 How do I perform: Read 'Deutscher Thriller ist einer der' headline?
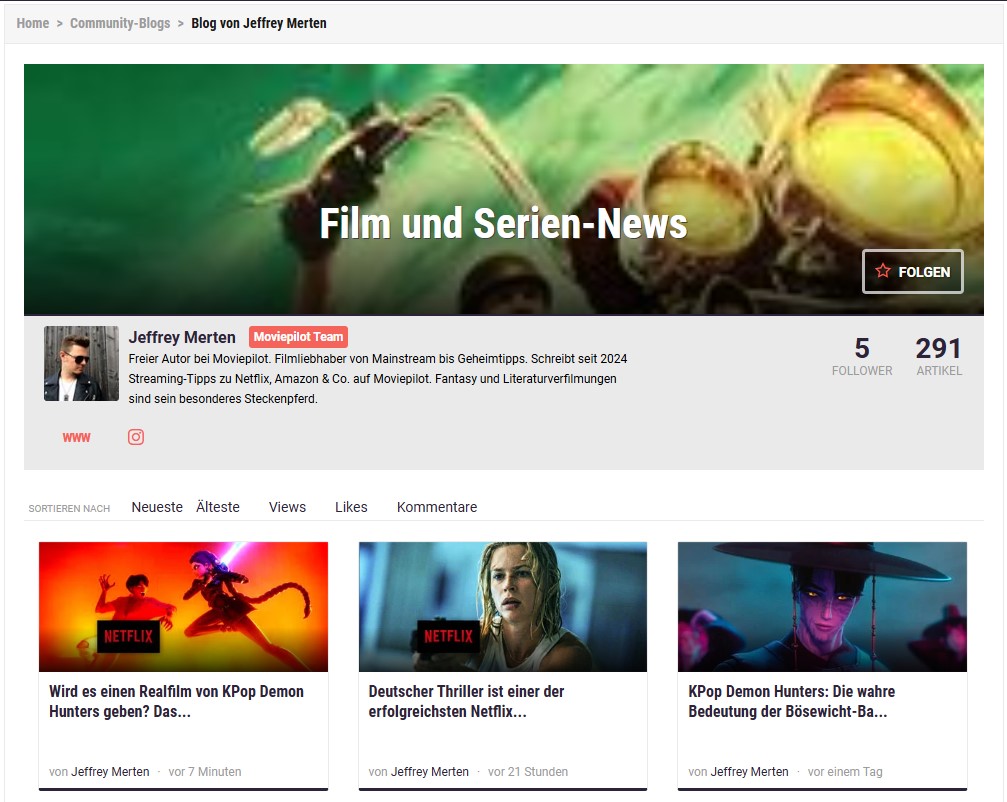click(x=466, y=701)
